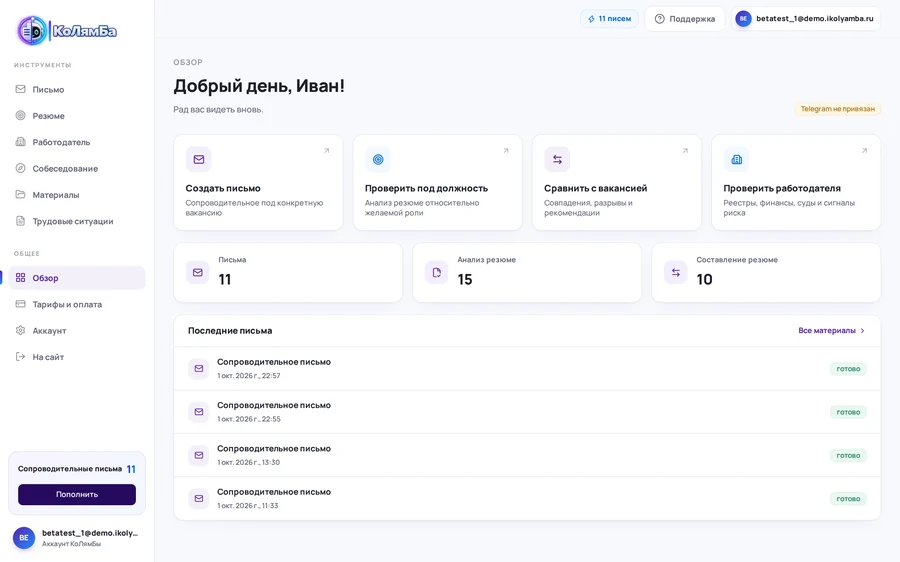Click the card icon next to Тарифы и оплата
This screenshot has width=900, height=562.
21,304
